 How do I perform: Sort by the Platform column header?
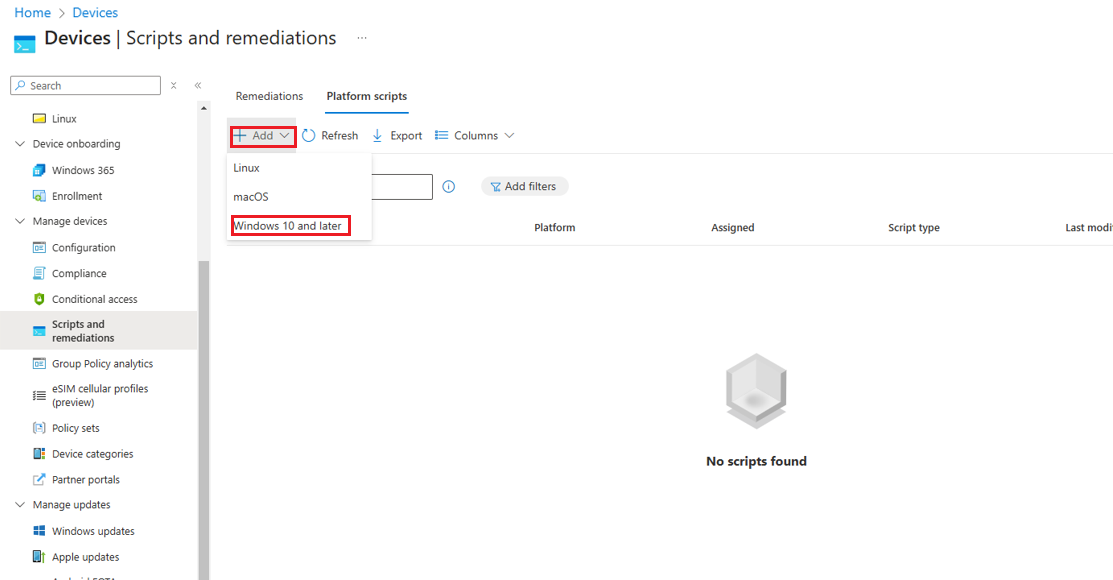pyautogui.click(x=554, y=228)
